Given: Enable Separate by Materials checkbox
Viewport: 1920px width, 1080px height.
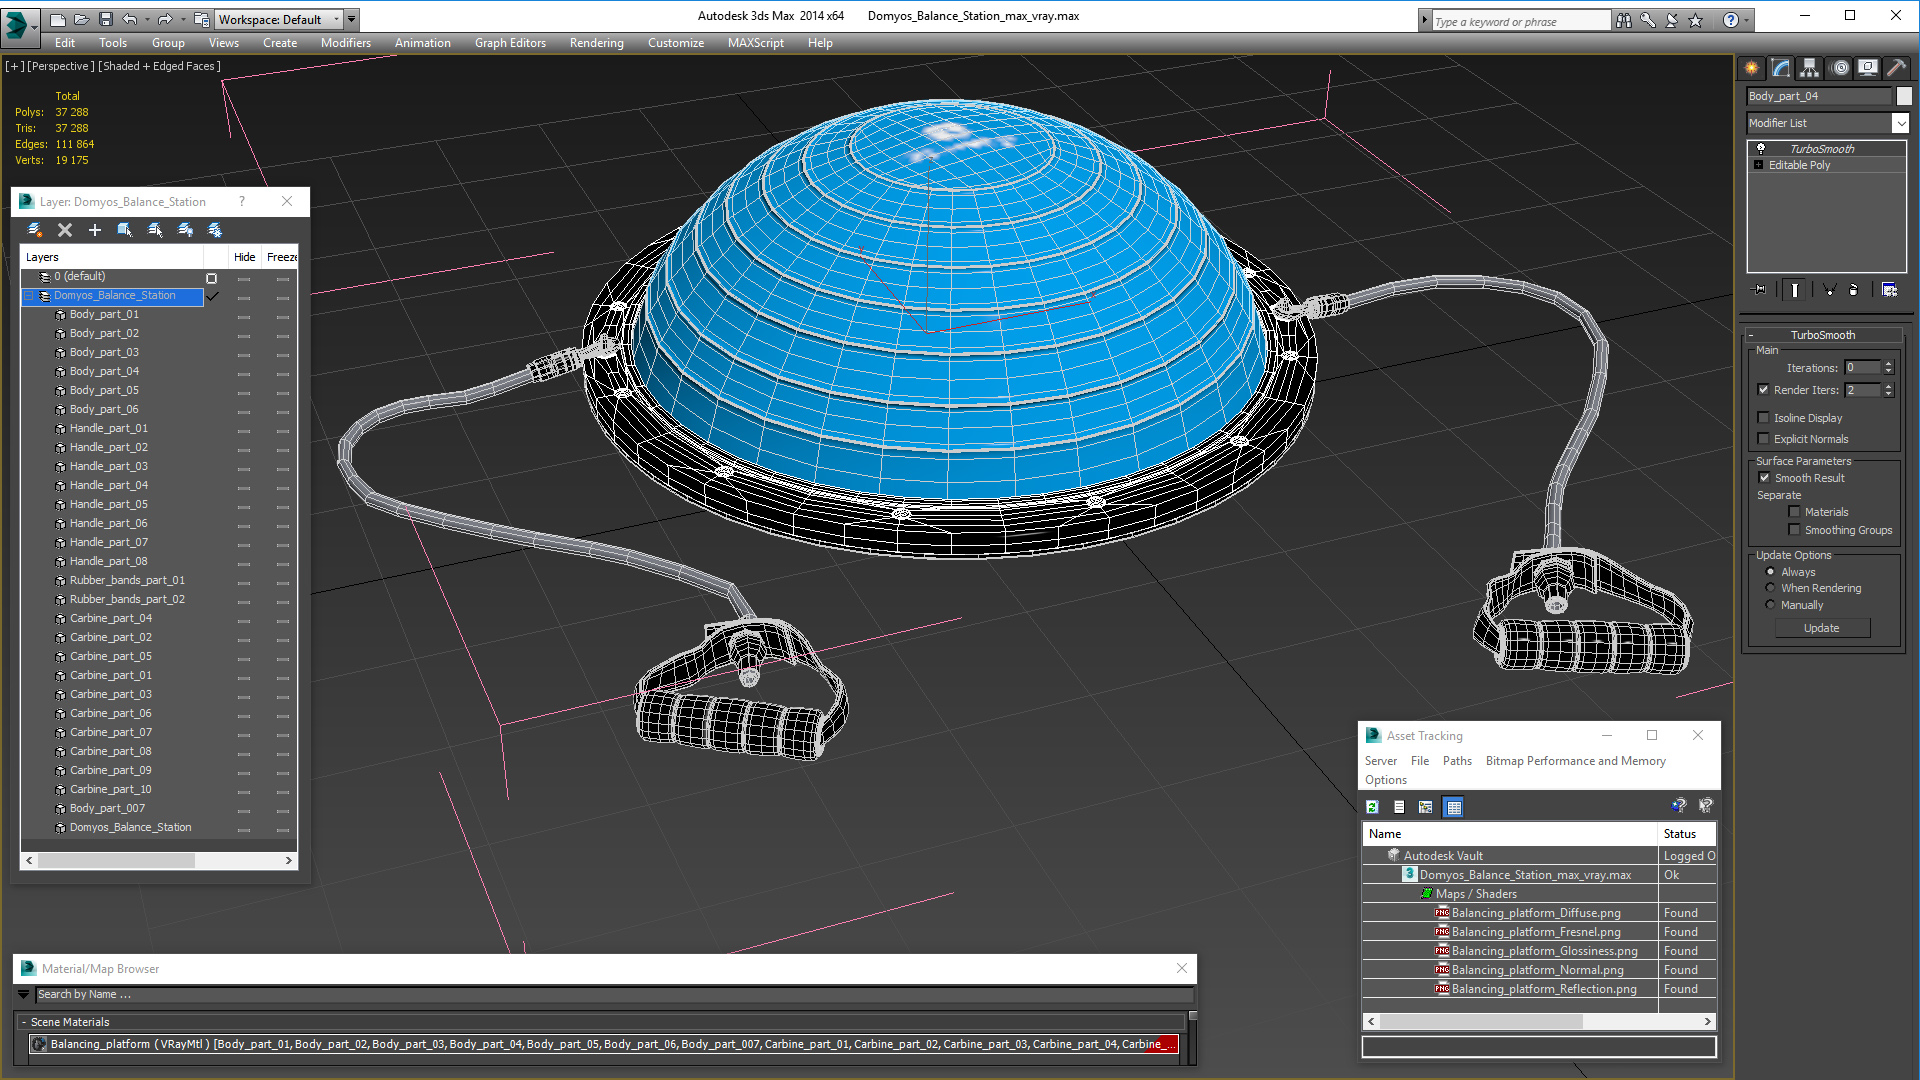Looking at the screenshot, I should tap(1794, 512).
